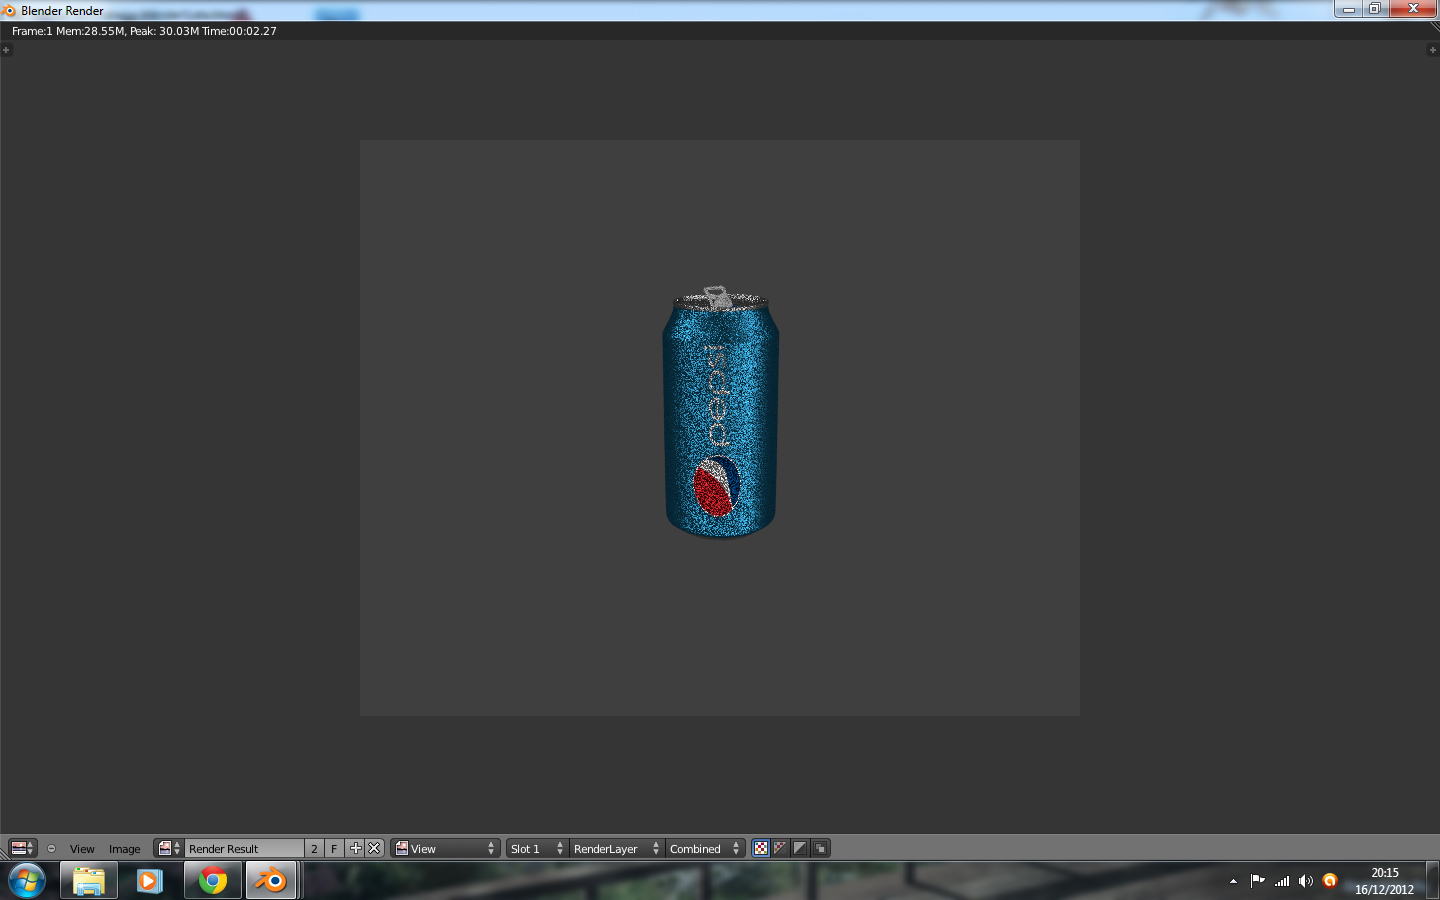Open the editor type selector icon
This screenshot has width=1440, height=900.
22,848
